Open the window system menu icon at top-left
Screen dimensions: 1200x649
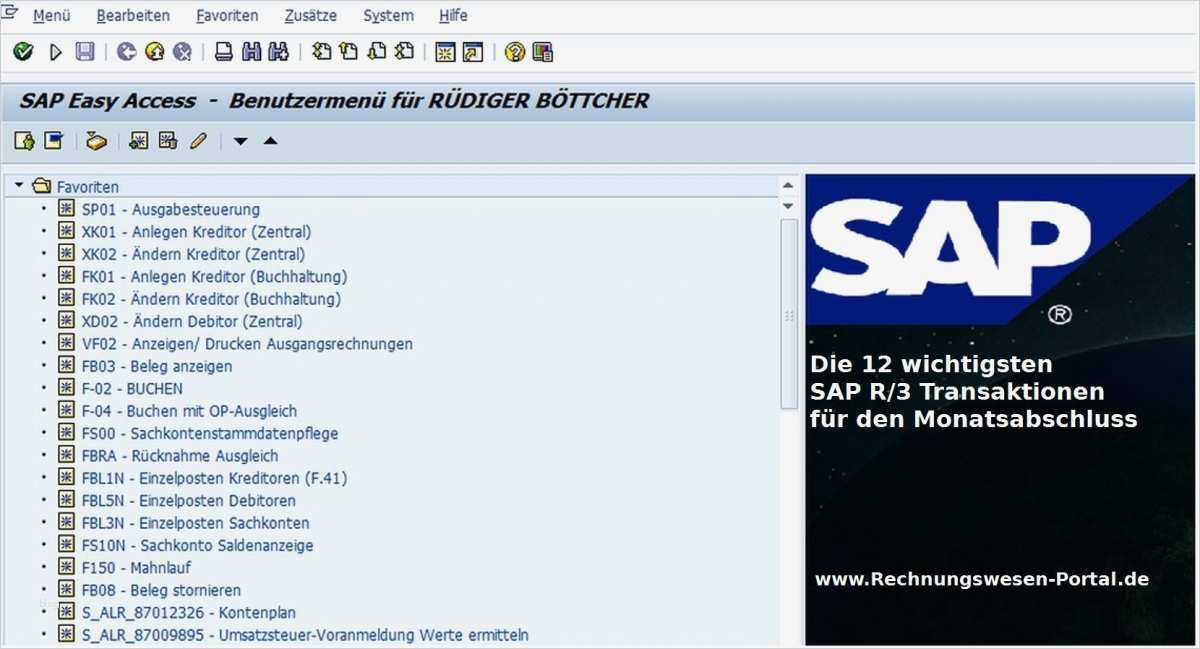point(11,13)
